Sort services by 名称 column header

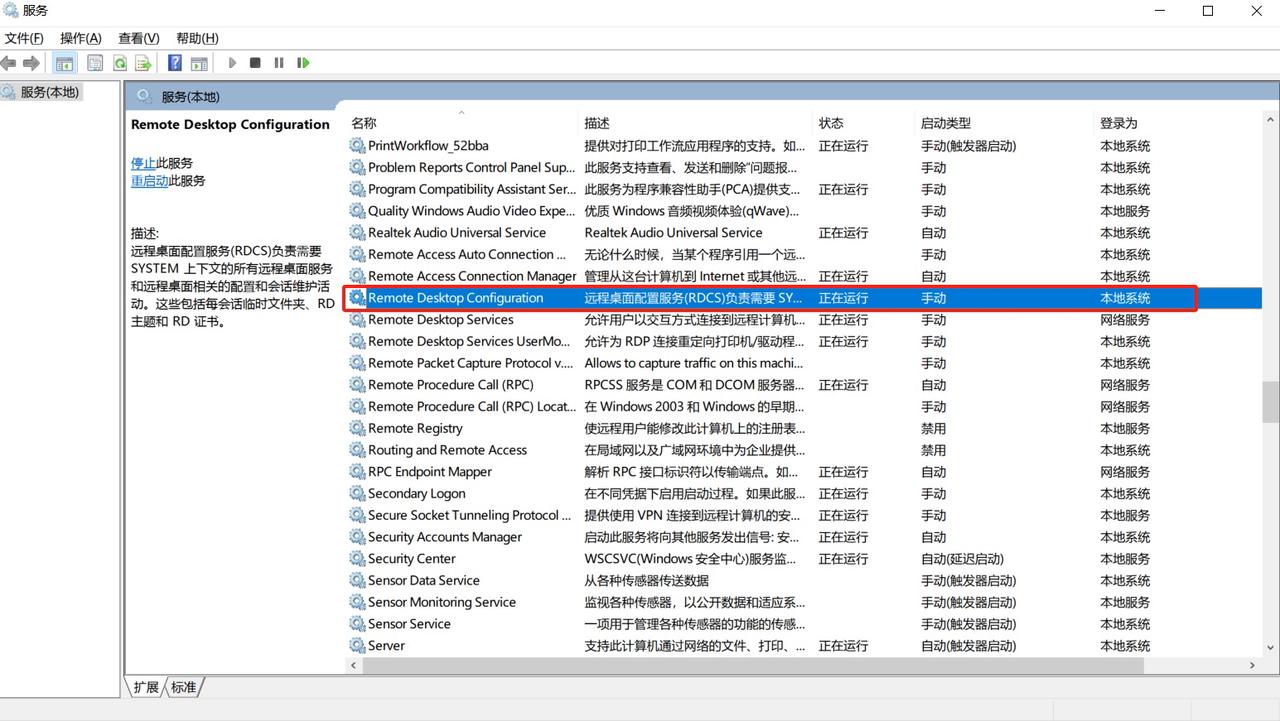364,123
